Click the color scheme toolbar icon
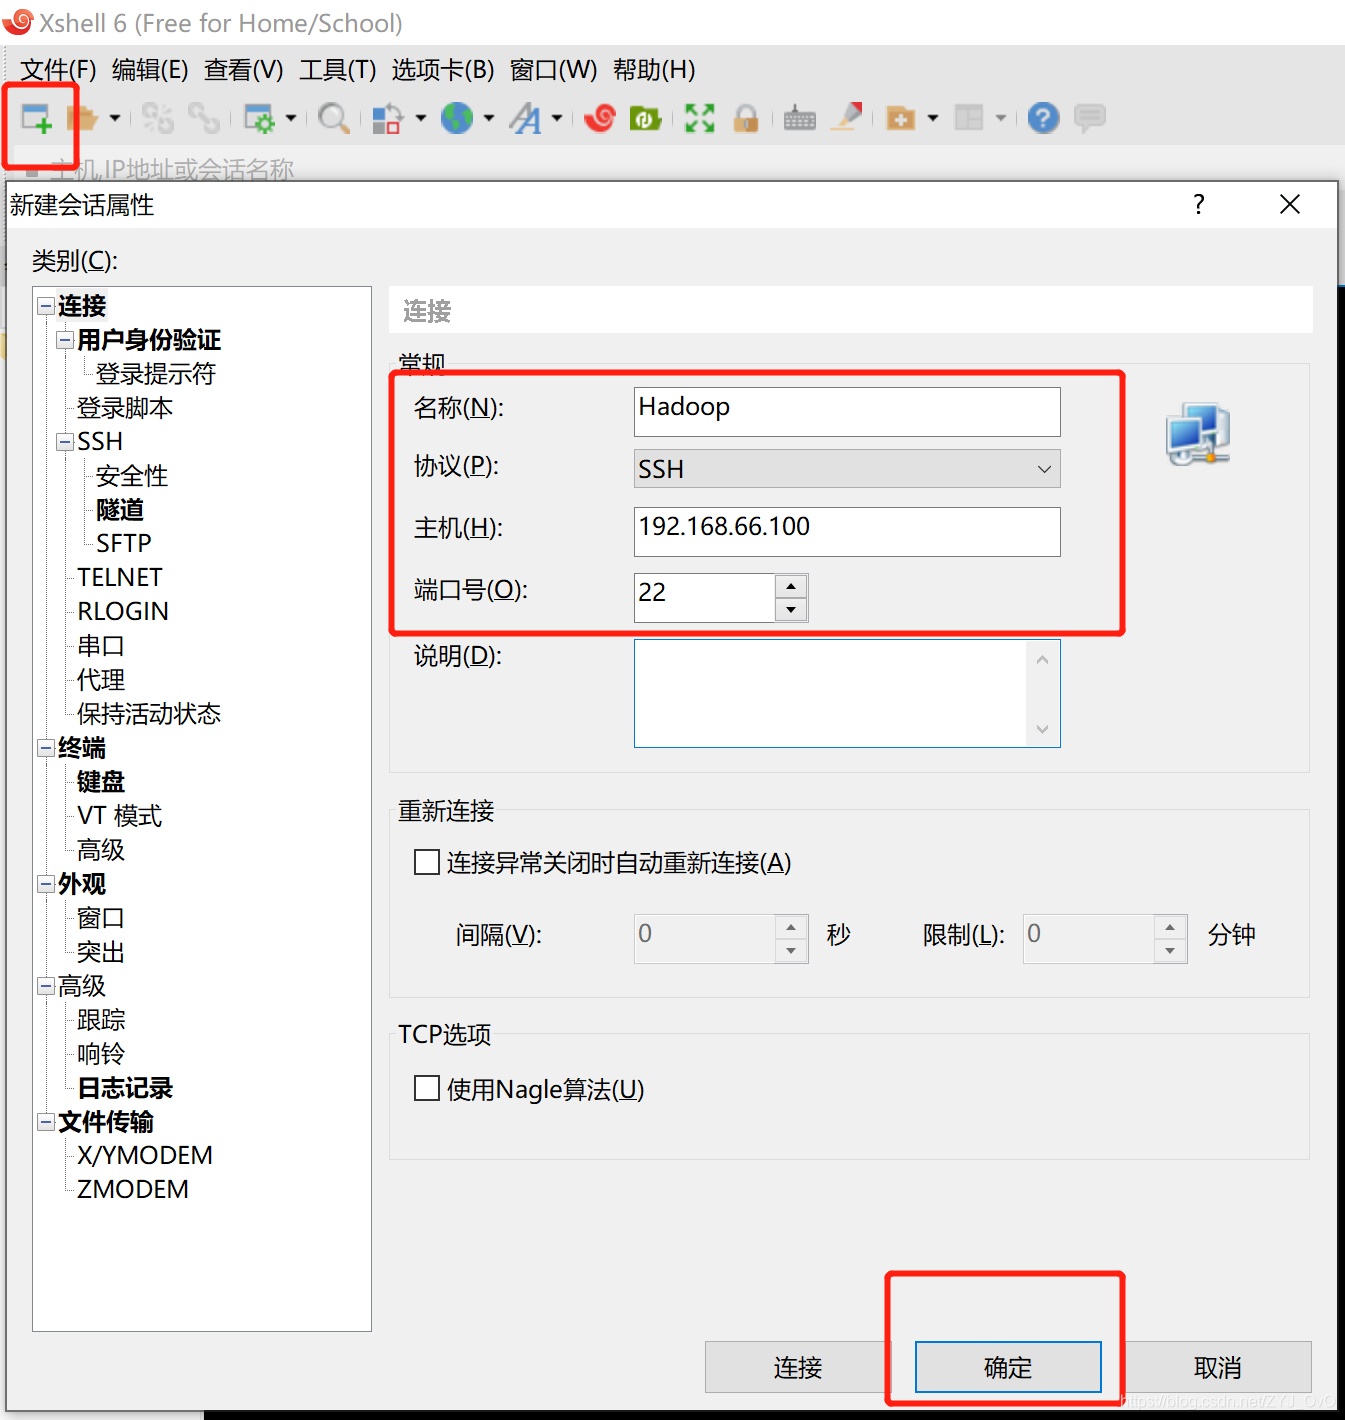Image resolution: width=1345 pixels, height=1420 pixels. tap(387, 118)
